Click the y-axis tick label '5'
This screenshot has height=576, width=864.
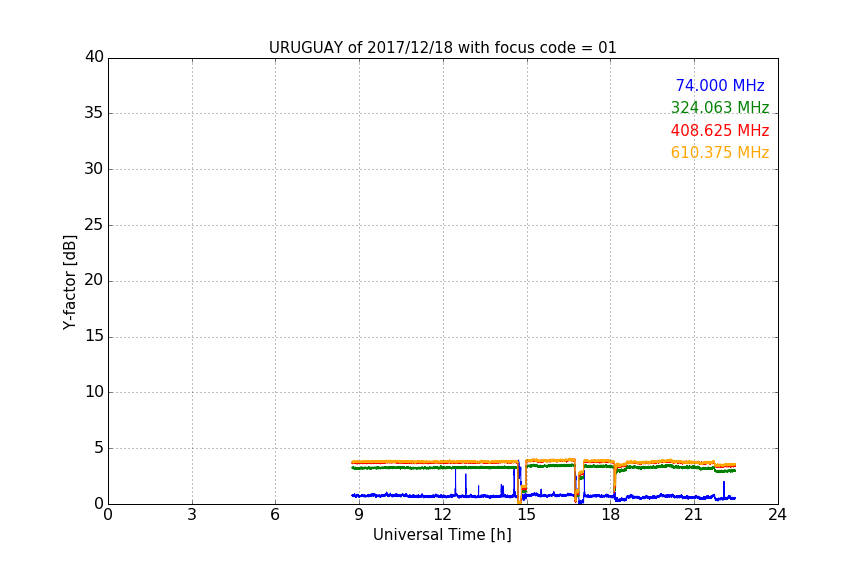pos(99,448)
